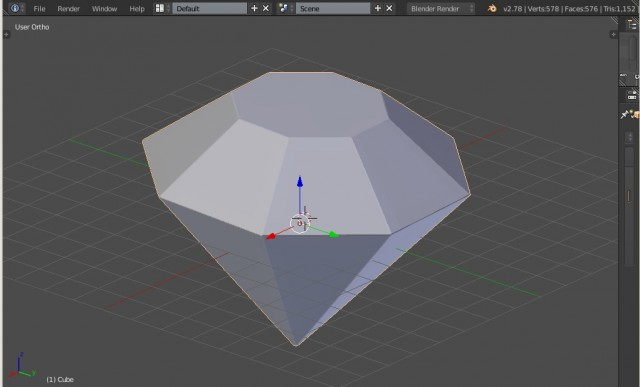Click the red X axis manipulator arrow
Viewport: 640px width, 387px height.
pyautogui.click(x=270, y=236)
